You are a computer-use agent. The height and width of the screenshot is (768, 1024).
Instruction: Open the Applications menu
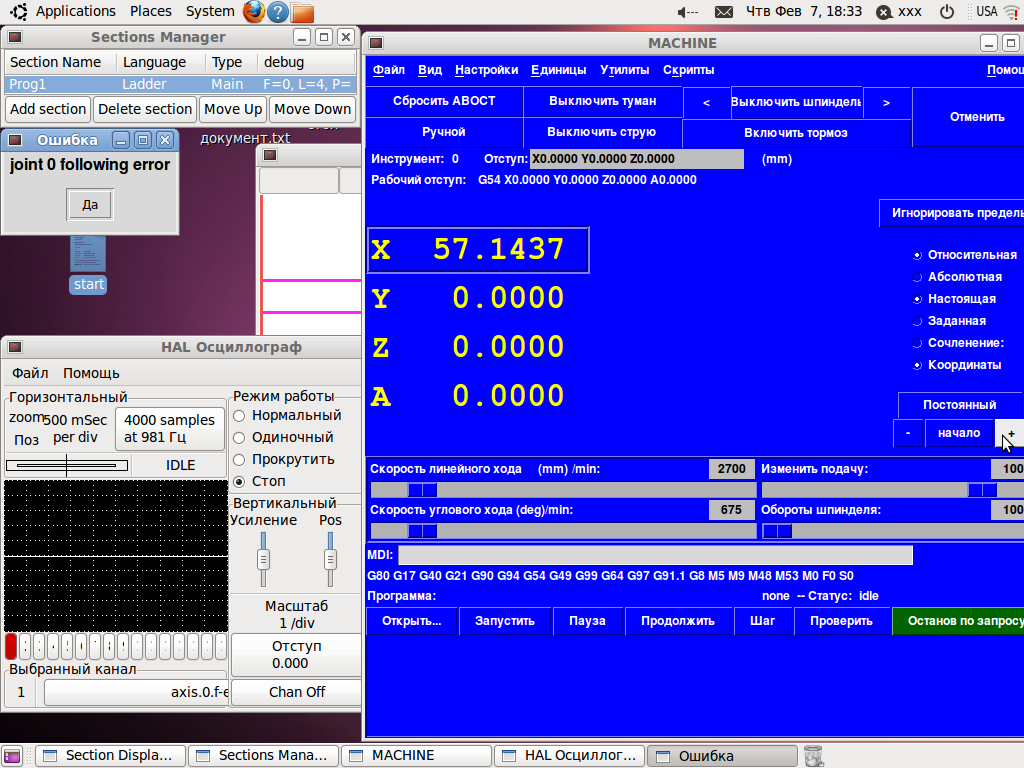[75, 11]
